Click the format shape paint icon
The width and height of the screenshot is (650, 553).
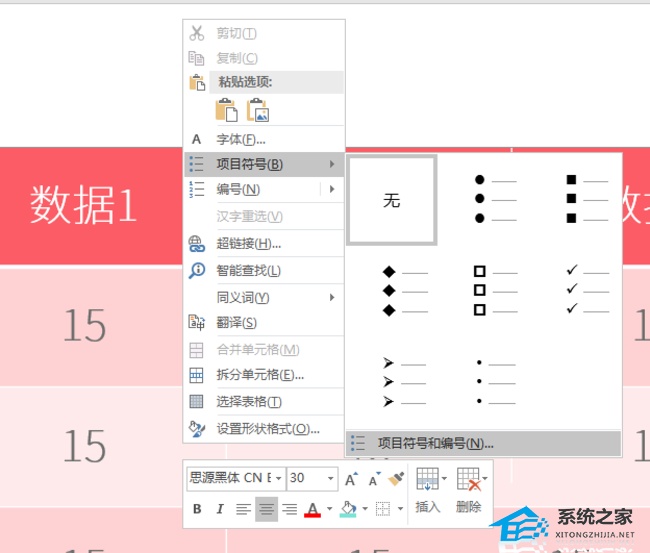(x=196, y=429)
